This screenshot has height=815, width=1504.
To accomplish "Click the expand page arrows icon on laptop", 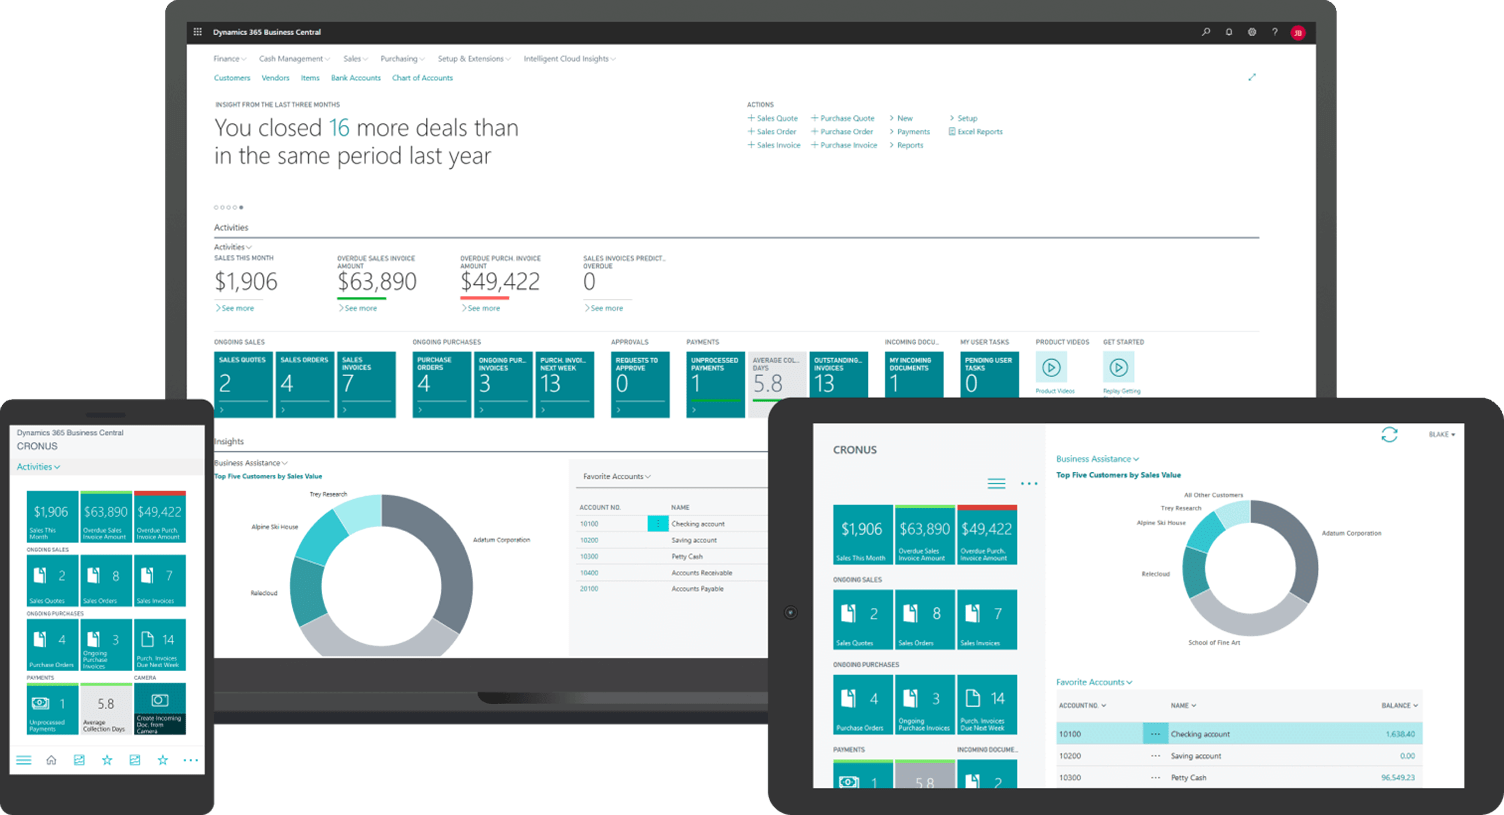I will point(1252,77).
